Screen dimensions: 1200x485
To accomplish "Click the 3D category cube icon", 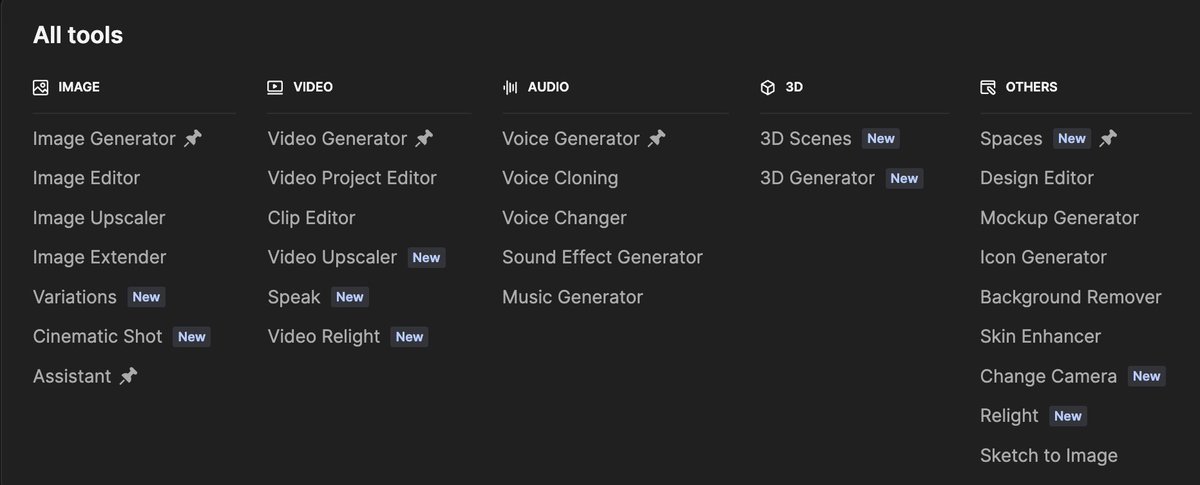I will 767,87.
